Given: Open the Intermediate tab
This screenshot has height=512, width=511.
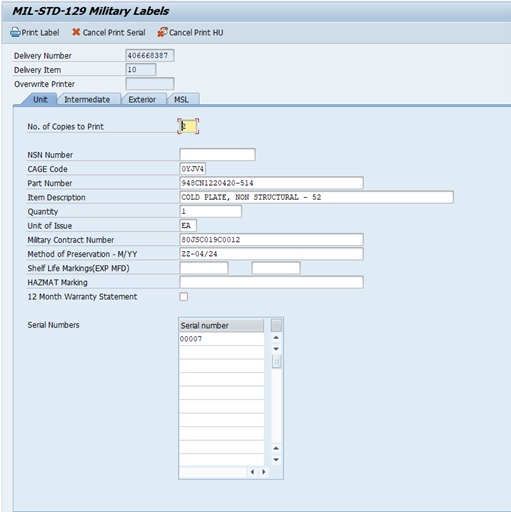Looking at the screenshot, I should [x=87, y=99].
